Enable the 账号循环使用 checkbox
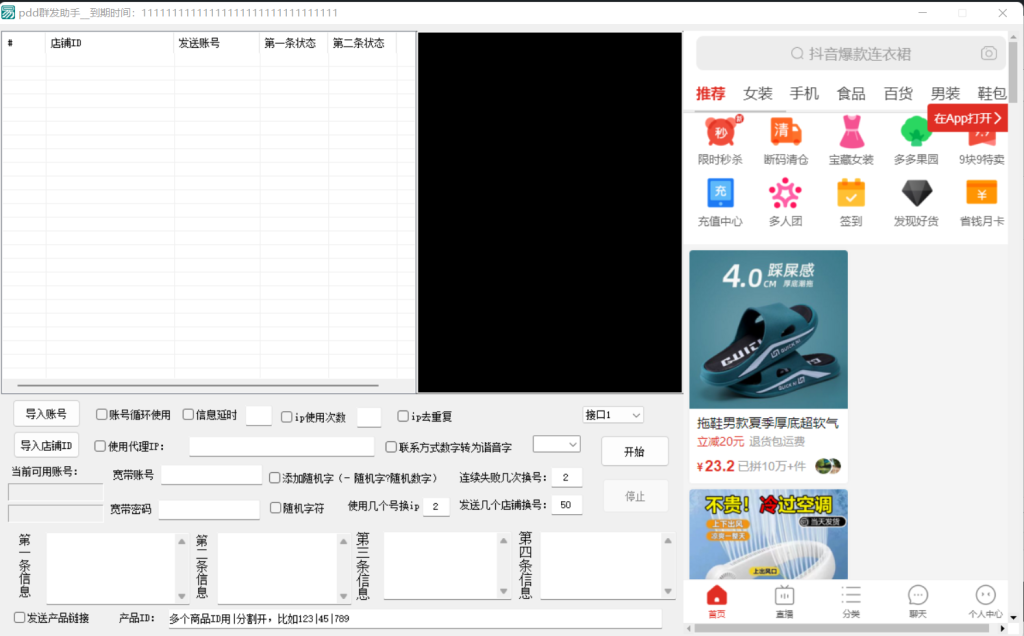Screen dimensions: 1024x636 (102, 415)
